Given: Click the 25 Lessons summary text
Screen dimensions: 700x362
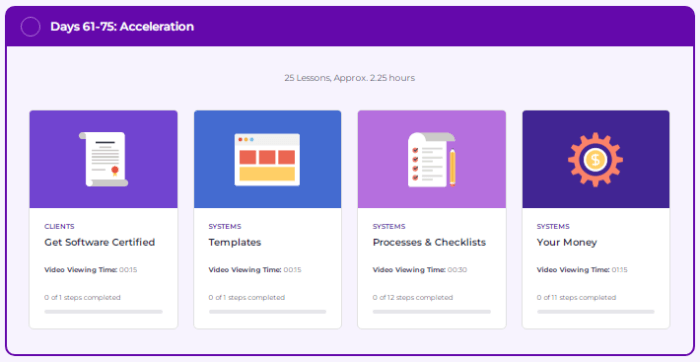Looking at the screenshot, I should [350, 78].
